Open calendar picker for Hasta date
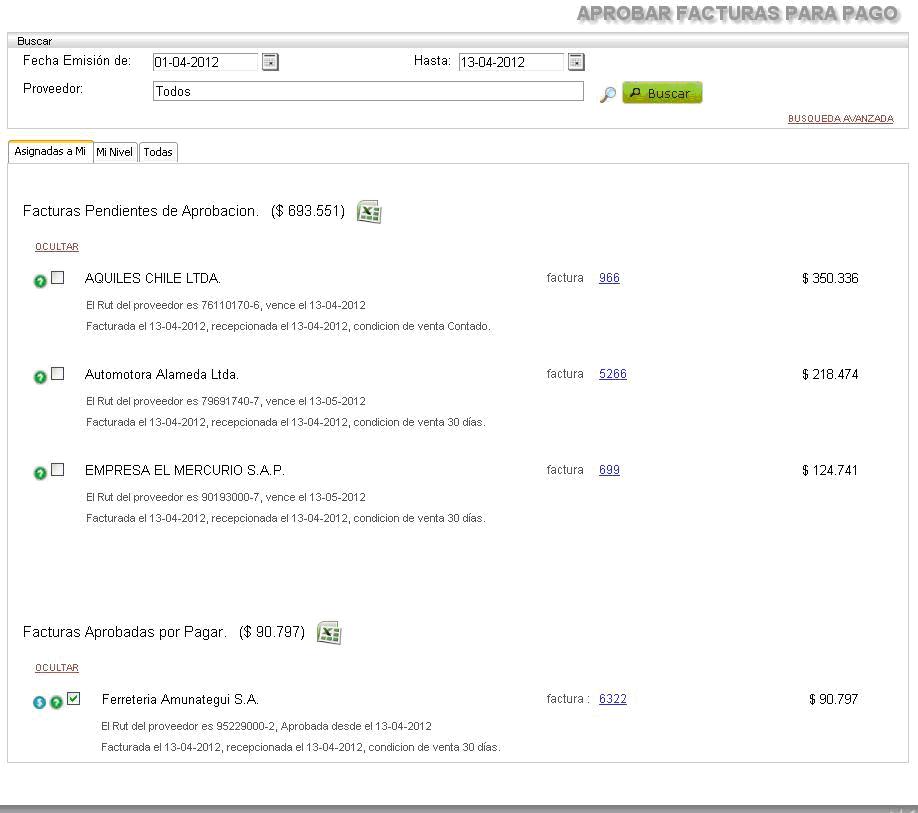Image resolution: width=918 pixels, height=813 pixels. tap(576, 61)
